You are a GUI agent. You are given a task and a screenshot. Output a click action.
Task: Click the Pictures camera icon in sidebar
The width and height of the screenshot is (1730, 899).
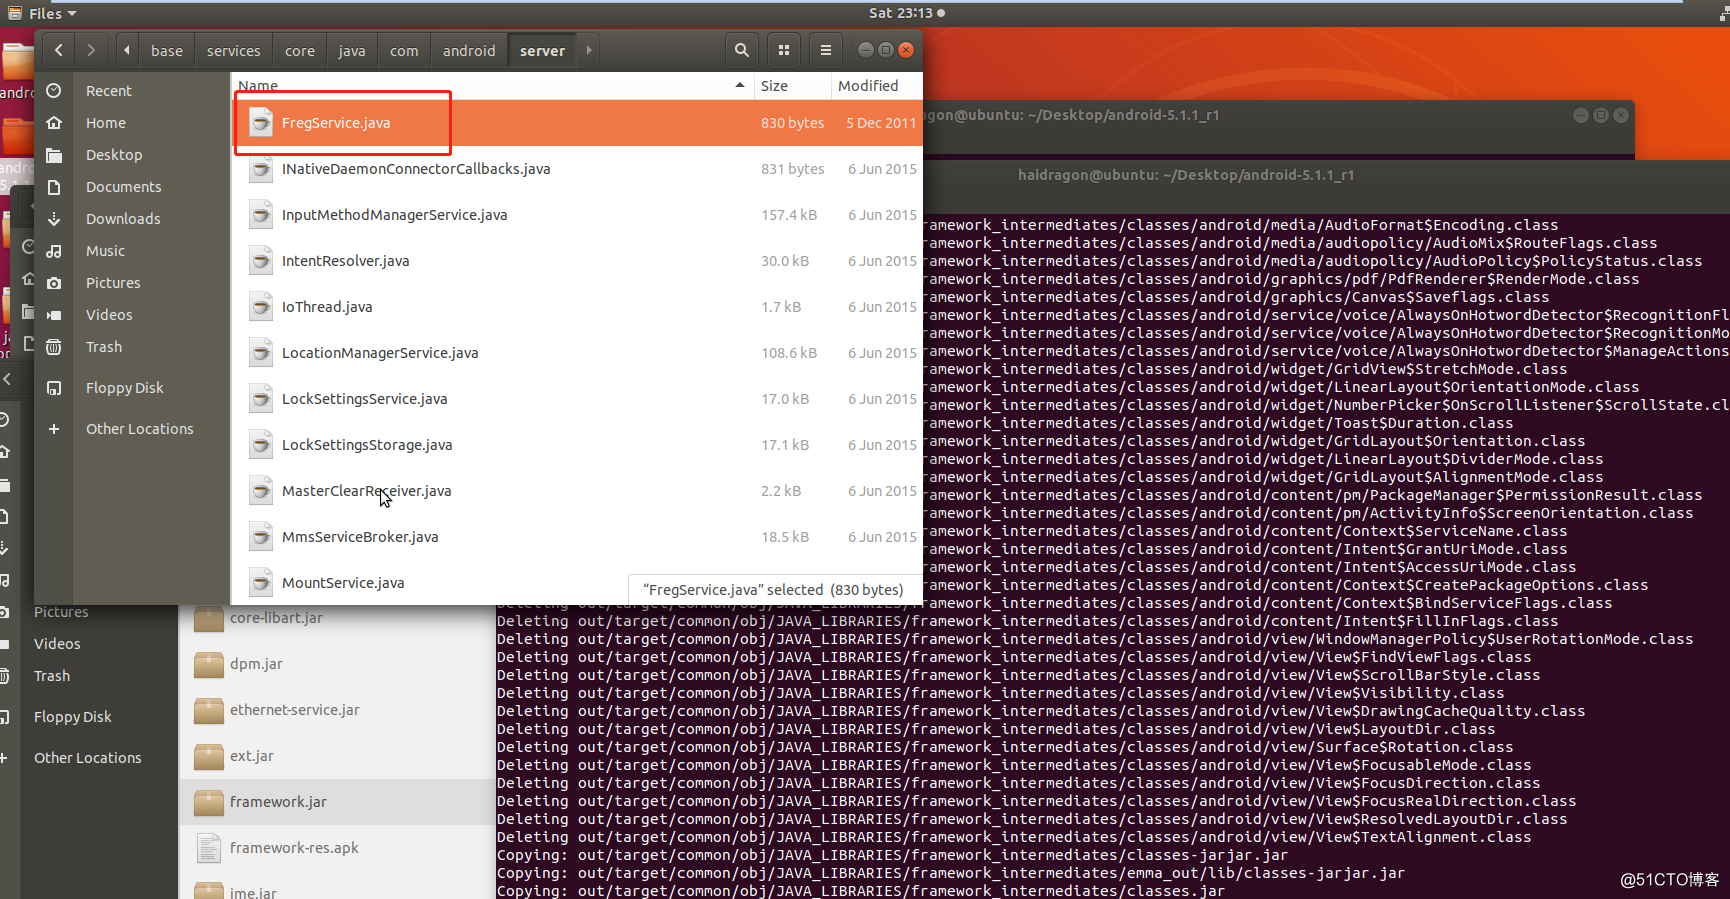[54, 283]
